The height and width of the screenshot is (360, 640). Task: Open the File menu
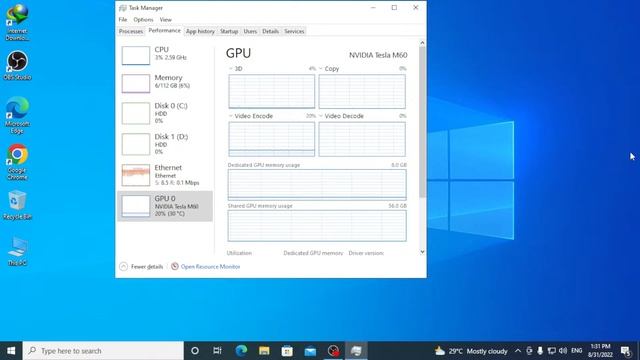click(x=123, y=20)
